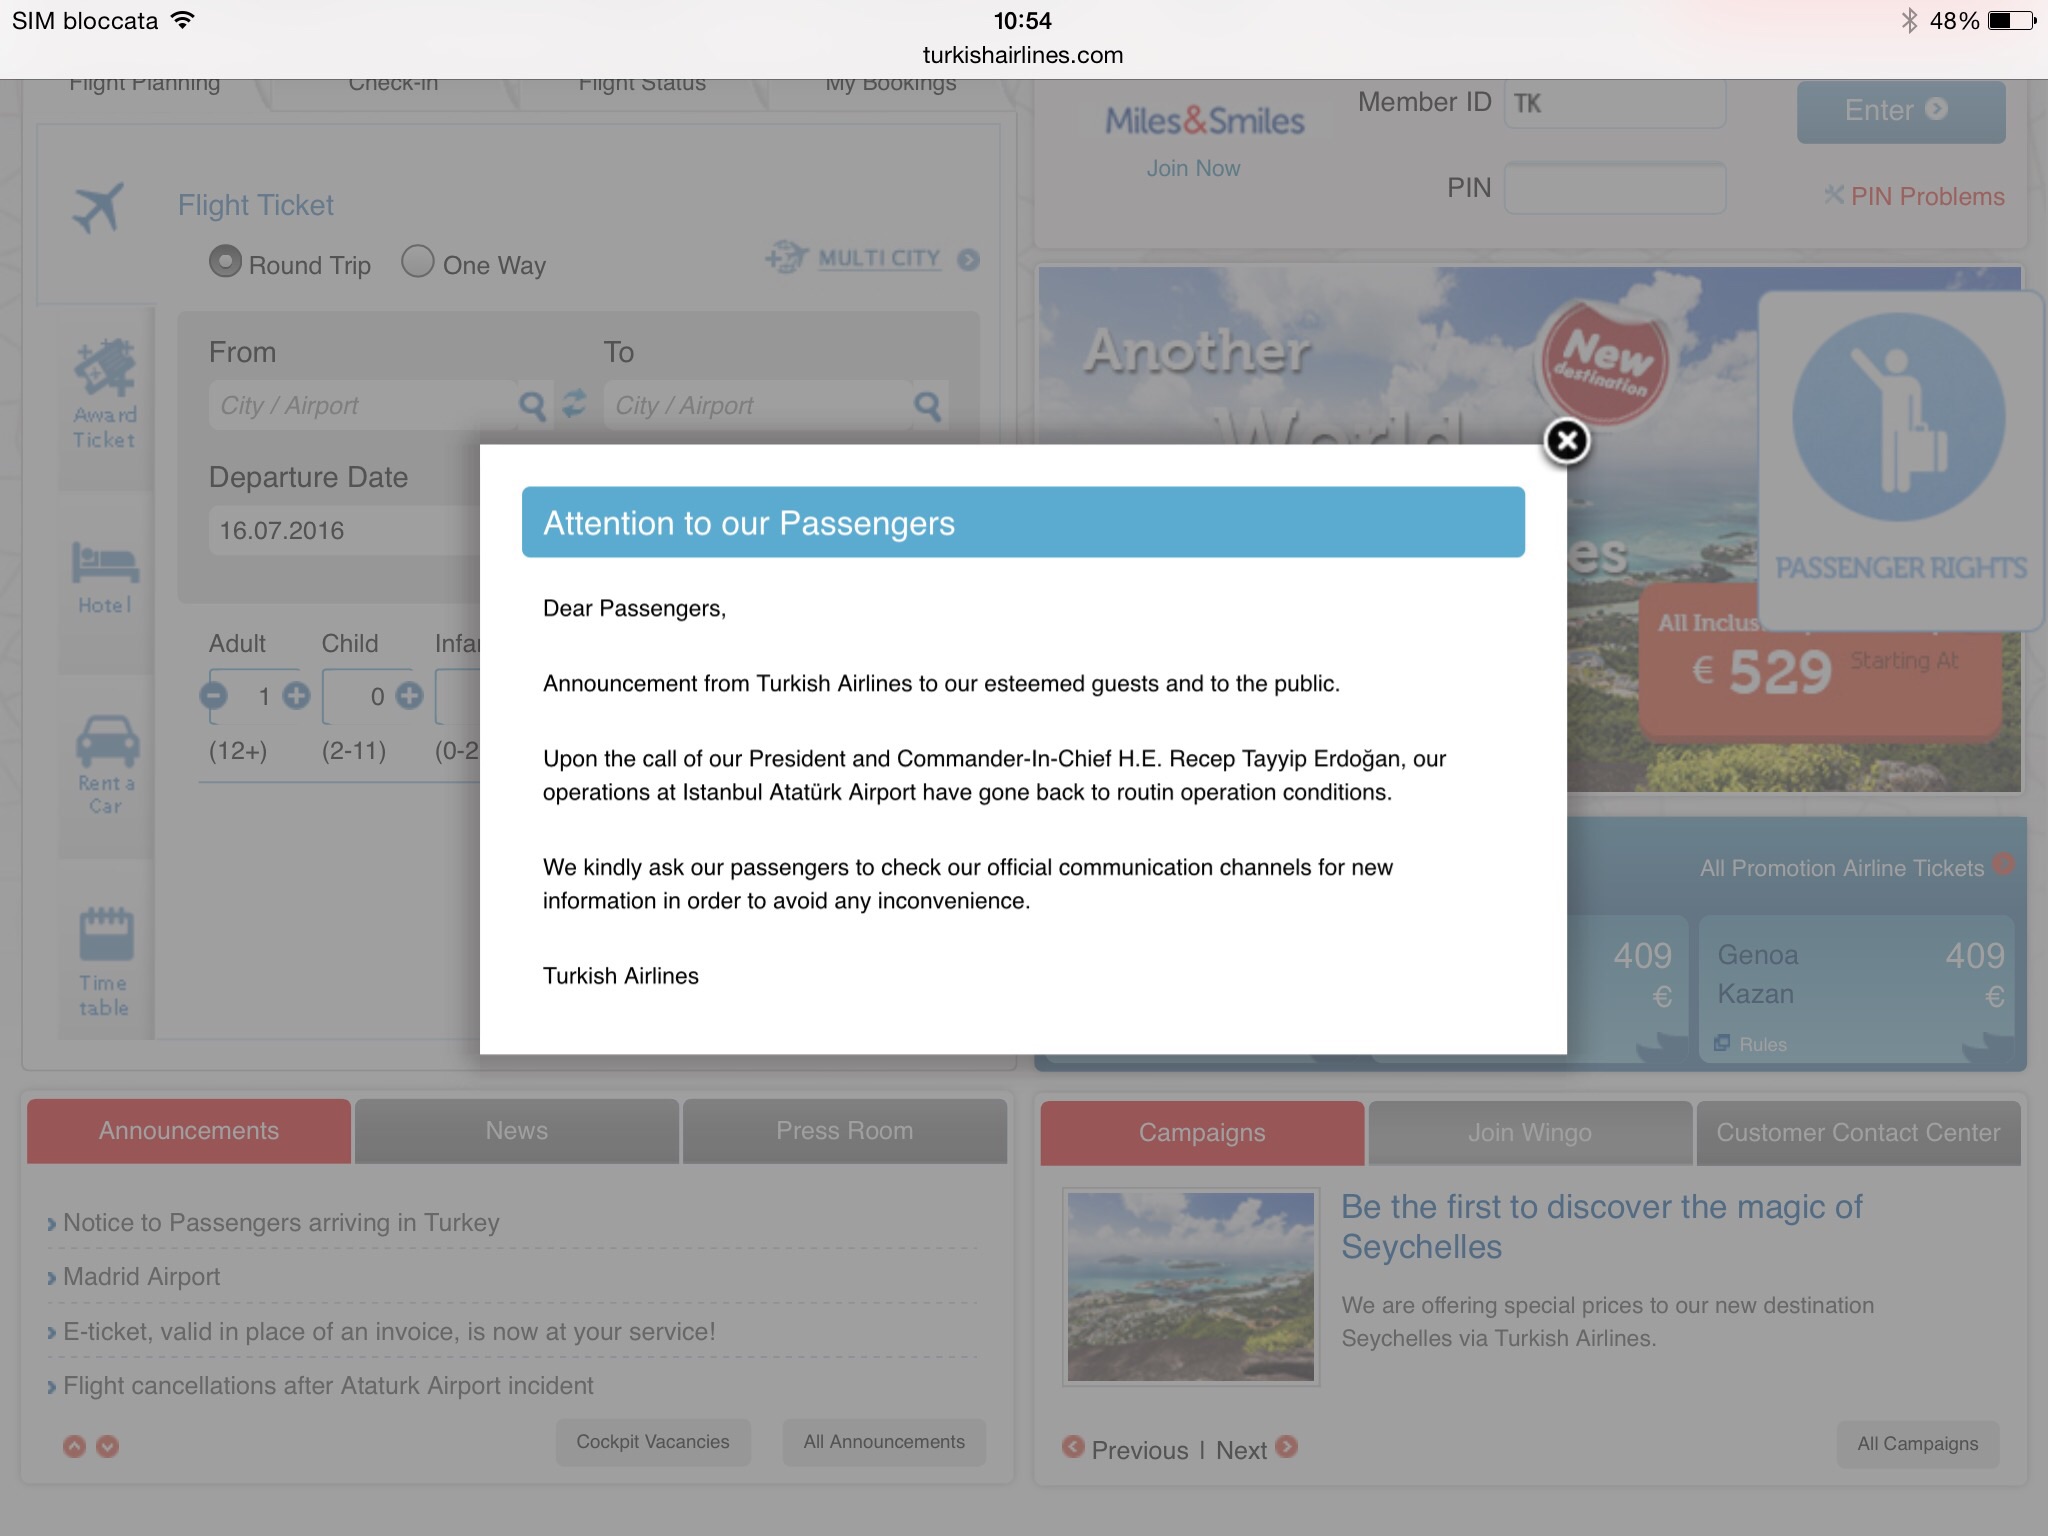Click the Member ID input field
2048x1536 pixels.
click(1614, 103)
